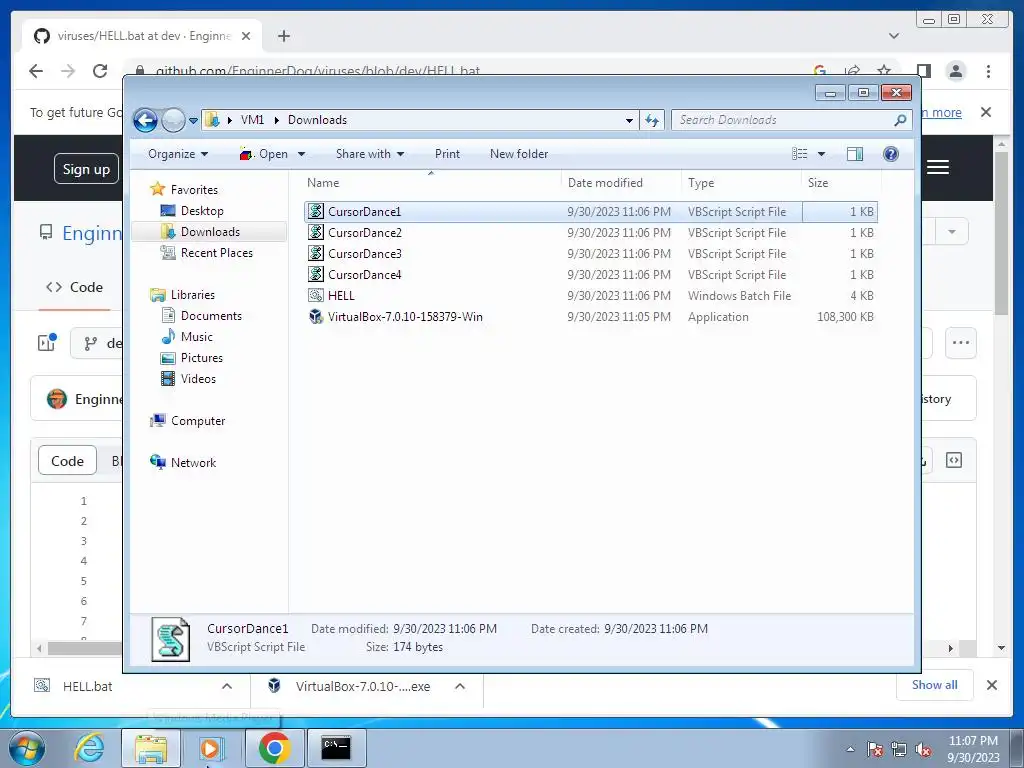Click the Explorer Forward navigation arrow

tap(173, 120)
